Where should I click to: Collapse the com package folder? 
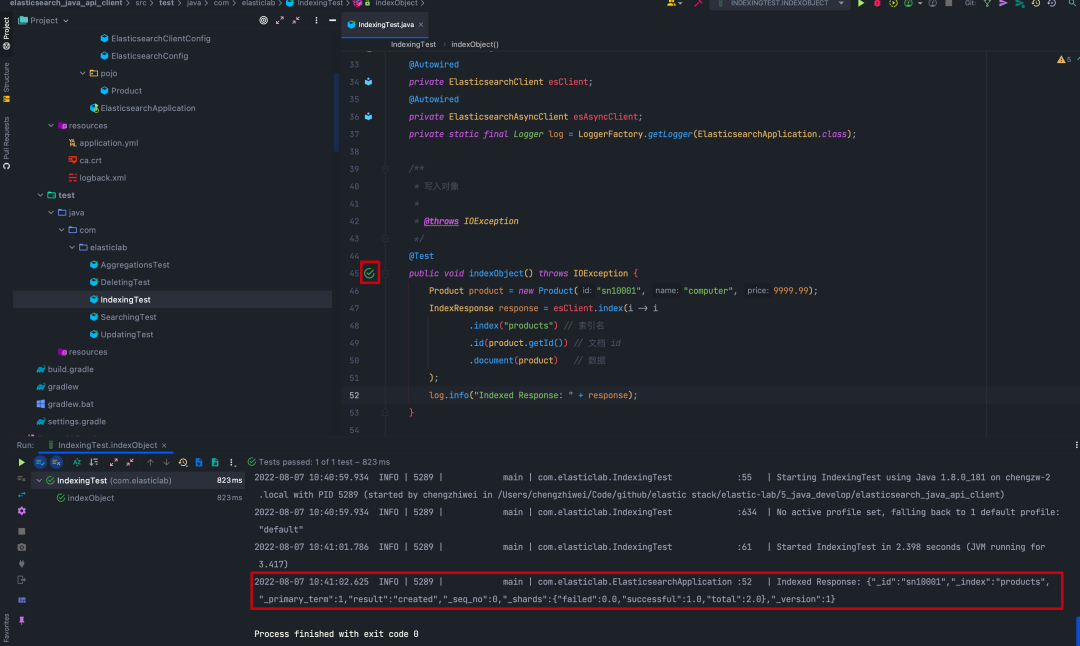tap(61, 230)
